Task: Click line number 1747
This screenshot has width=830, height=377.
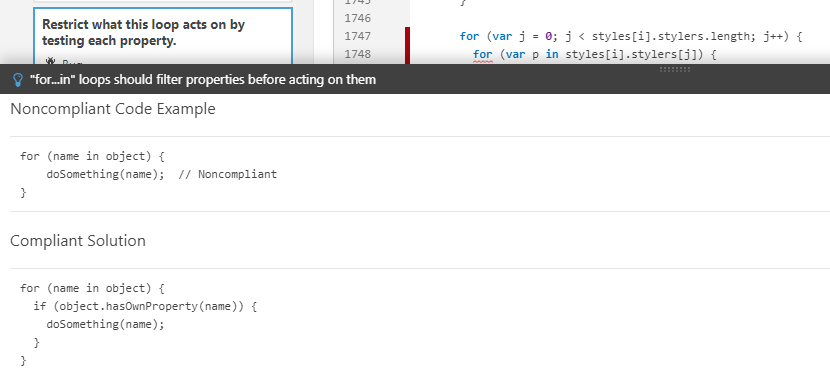Action: click(357, 36)
